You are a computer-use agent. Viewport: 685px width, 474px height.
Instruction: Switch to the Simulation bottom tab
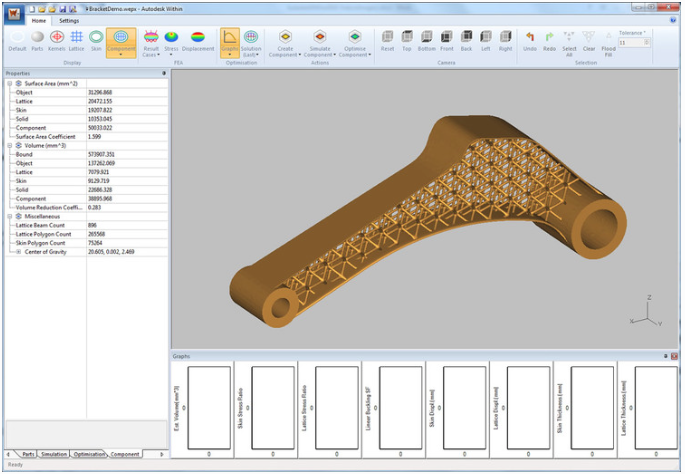(x=54, y=454)
